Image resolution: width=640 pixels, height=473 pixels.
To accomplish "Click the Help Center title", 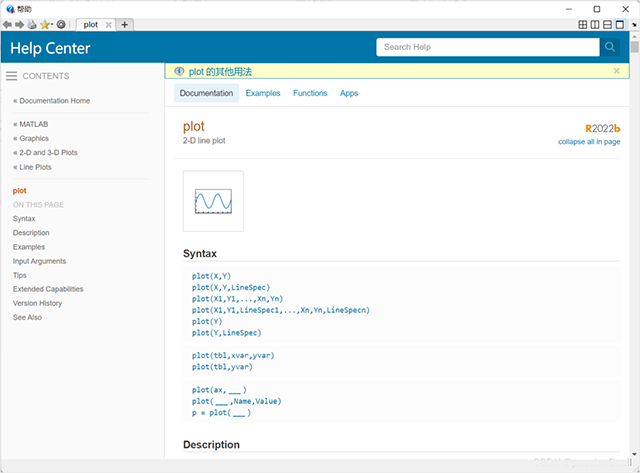I will pyautogui.click(x=50, y=48).
